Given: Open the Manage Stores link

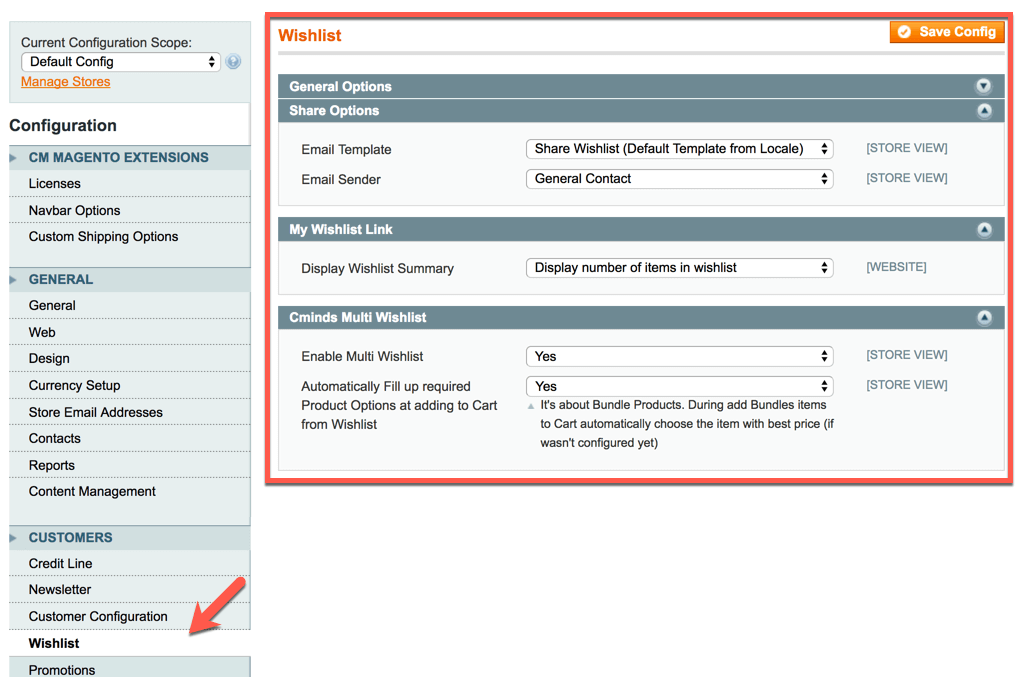Looking at the screenshot, I should point(65,82).
